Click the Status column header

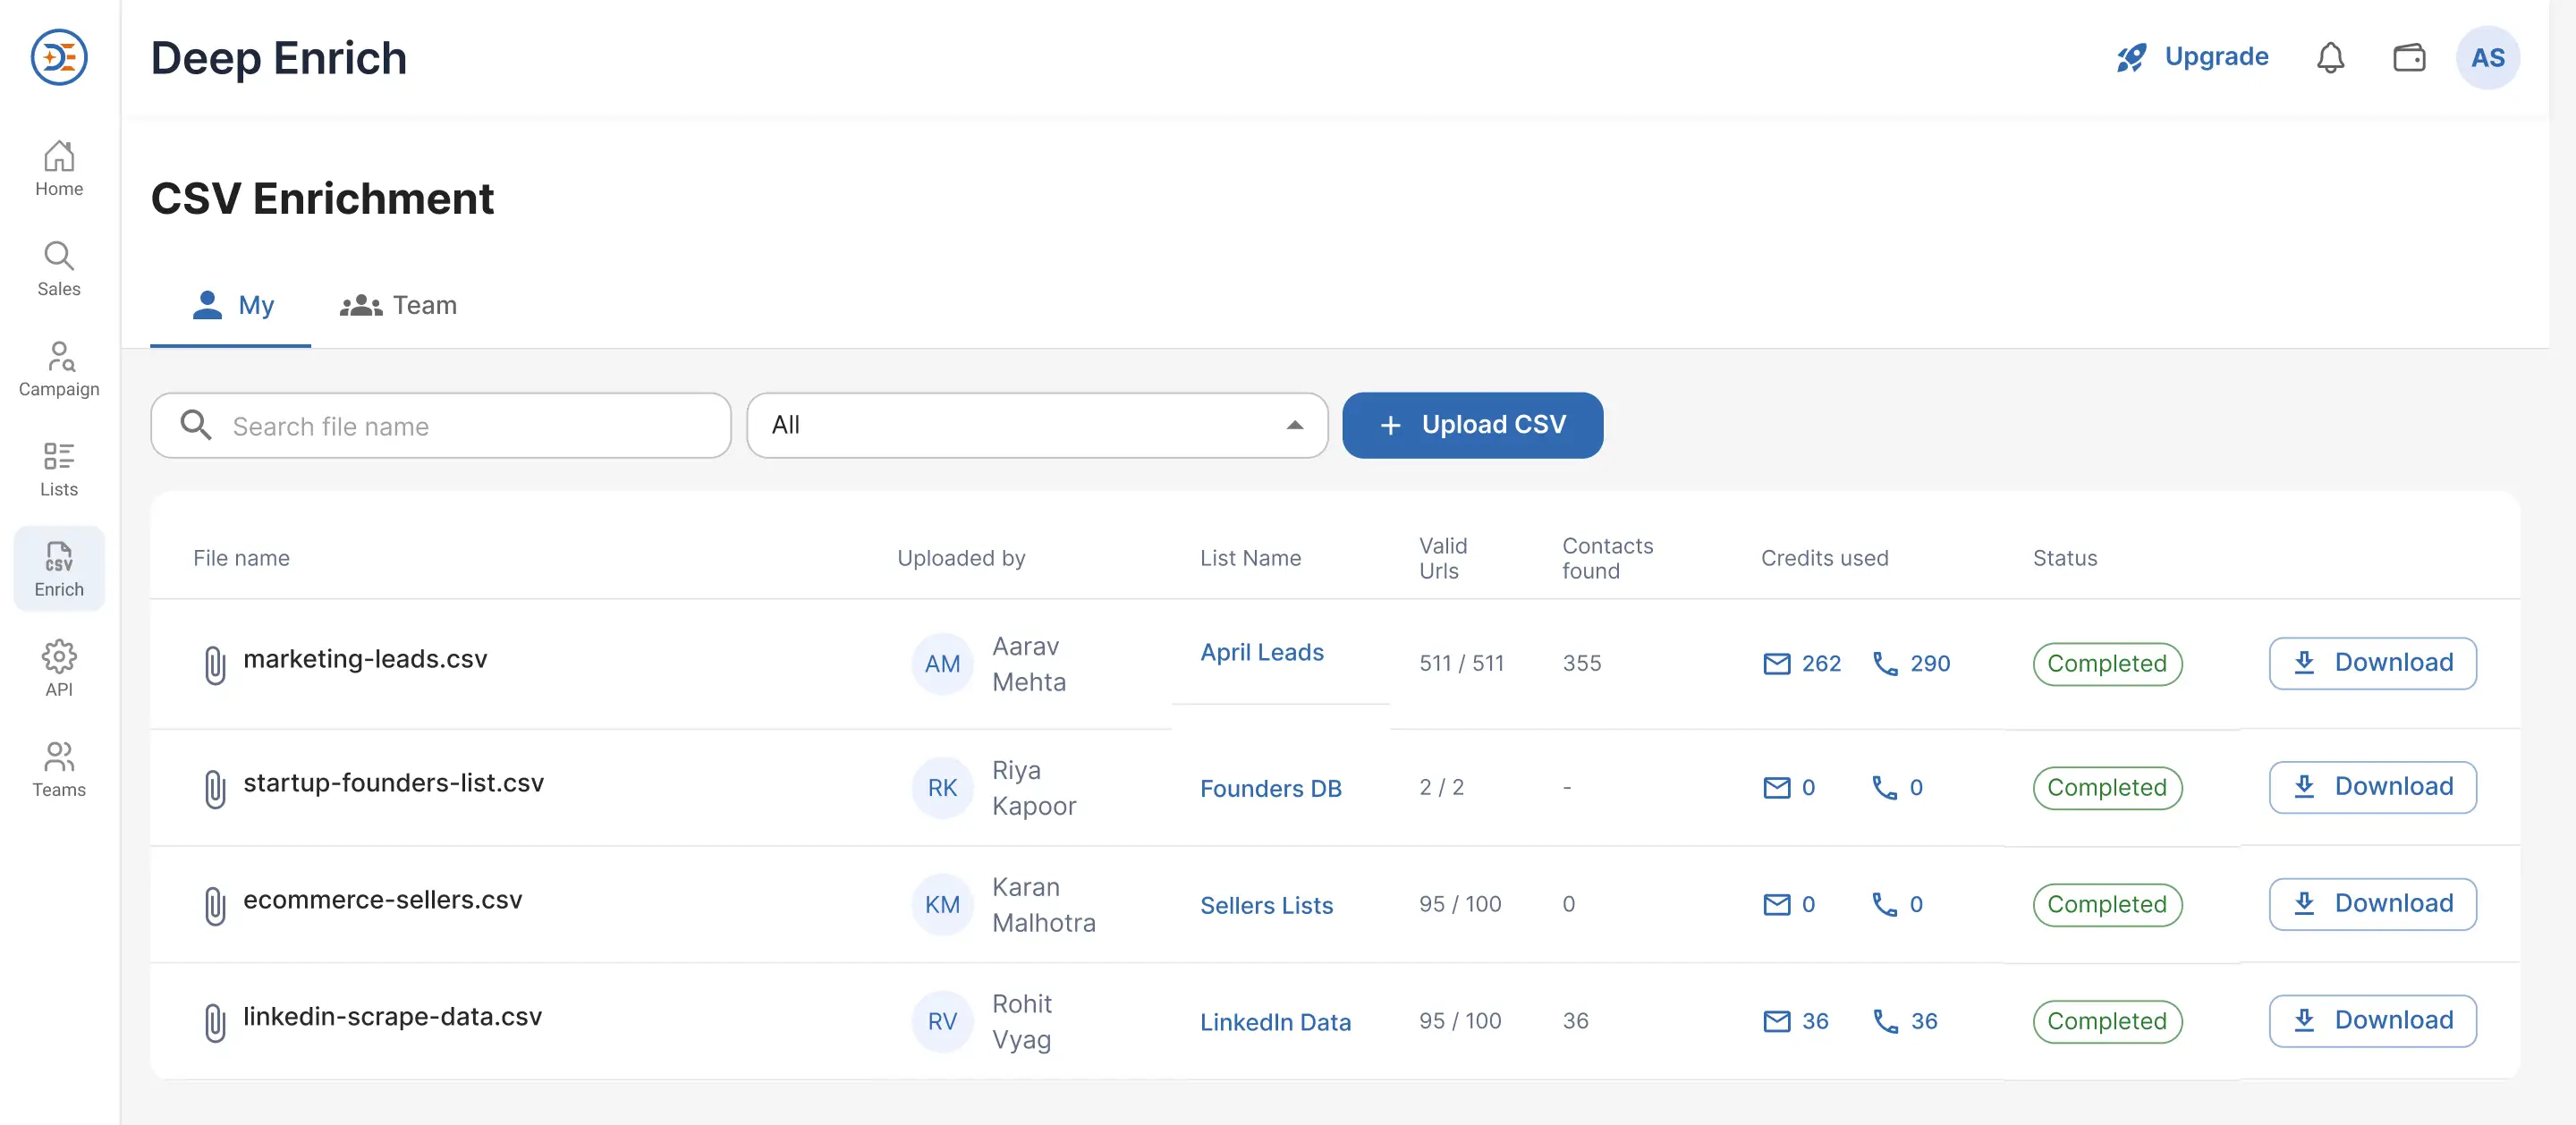(x=2064, y=558)
